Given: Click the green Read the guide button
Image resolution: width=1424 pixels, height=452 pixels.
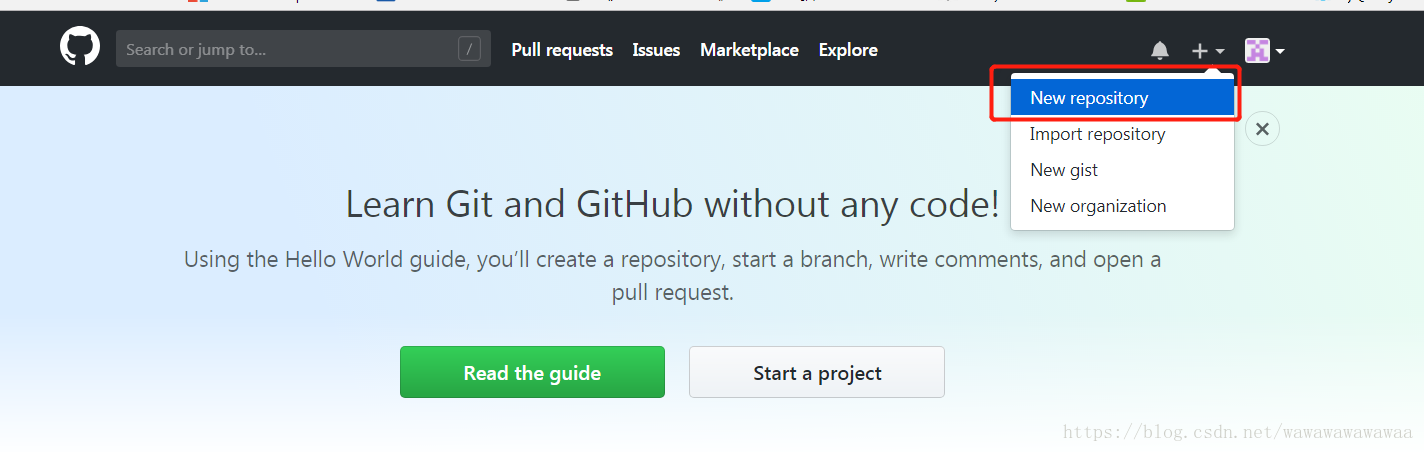Looking at the screenshot, I should coord(532,372).
